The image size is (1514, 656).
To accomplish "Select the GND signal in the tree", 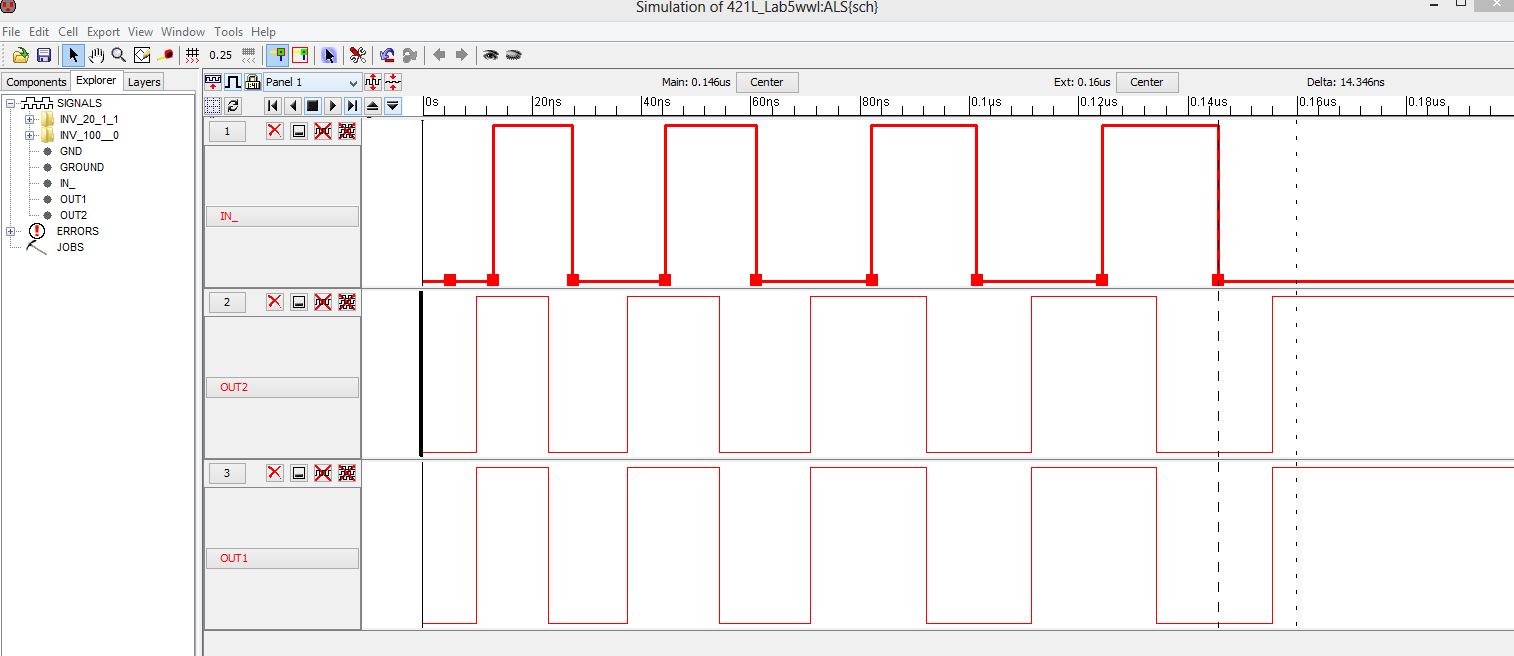I will (x=71, y=151).
